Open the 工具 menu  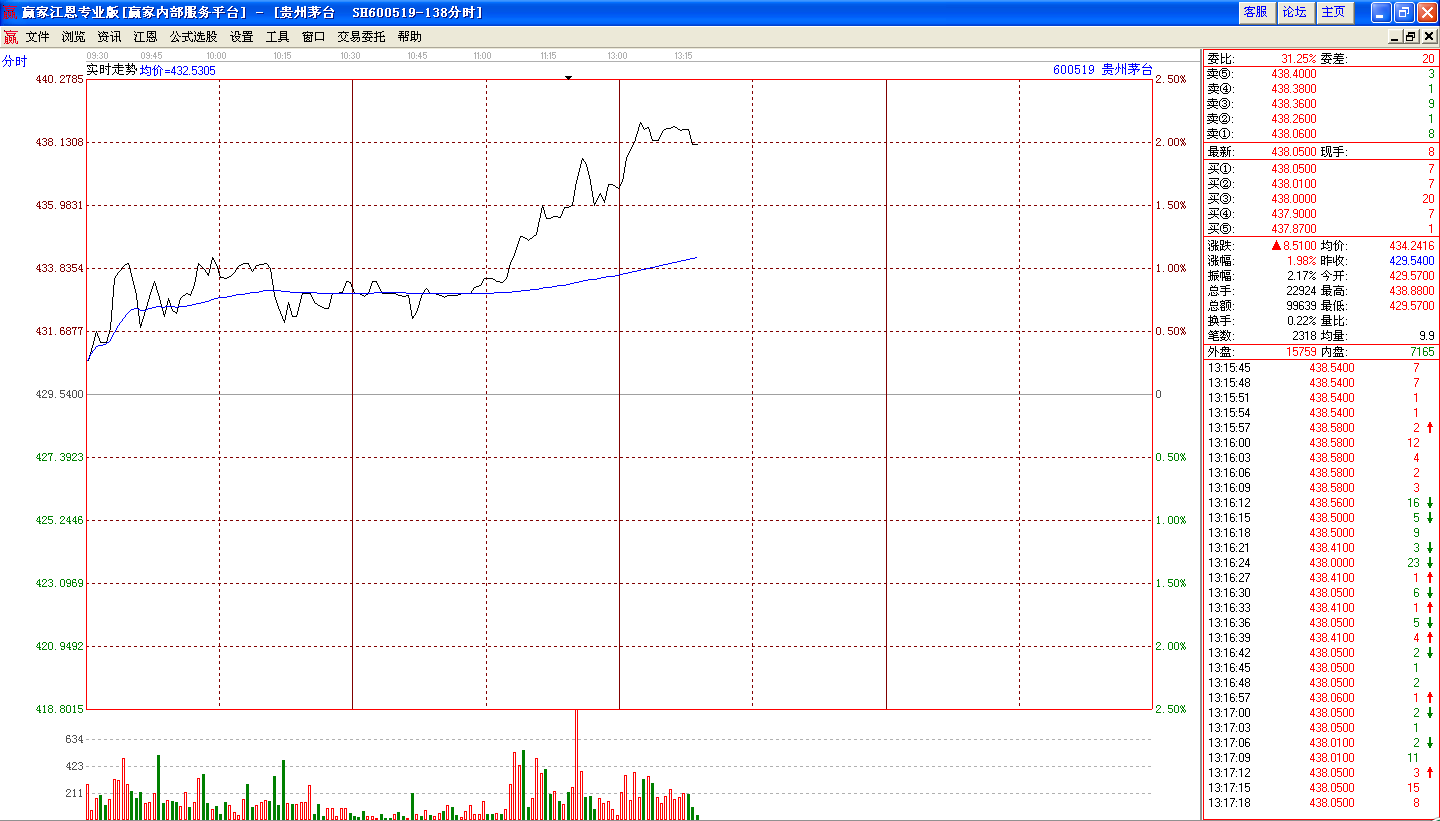[x=277, y=37]
